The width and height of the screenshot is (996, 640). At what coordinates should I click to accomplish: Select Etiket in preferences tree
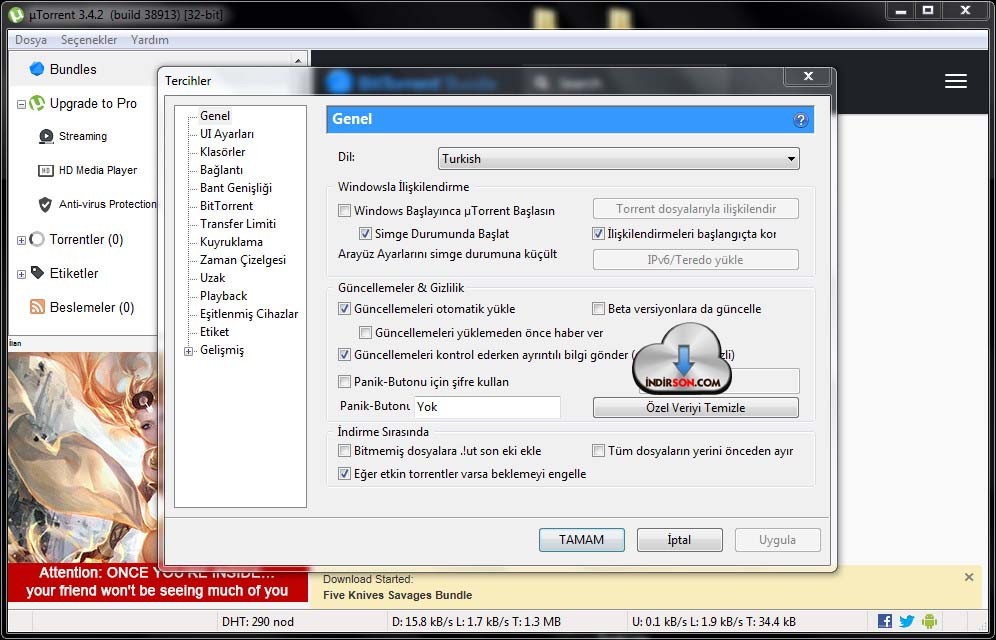pyautogui.click(x=214, y=331)
